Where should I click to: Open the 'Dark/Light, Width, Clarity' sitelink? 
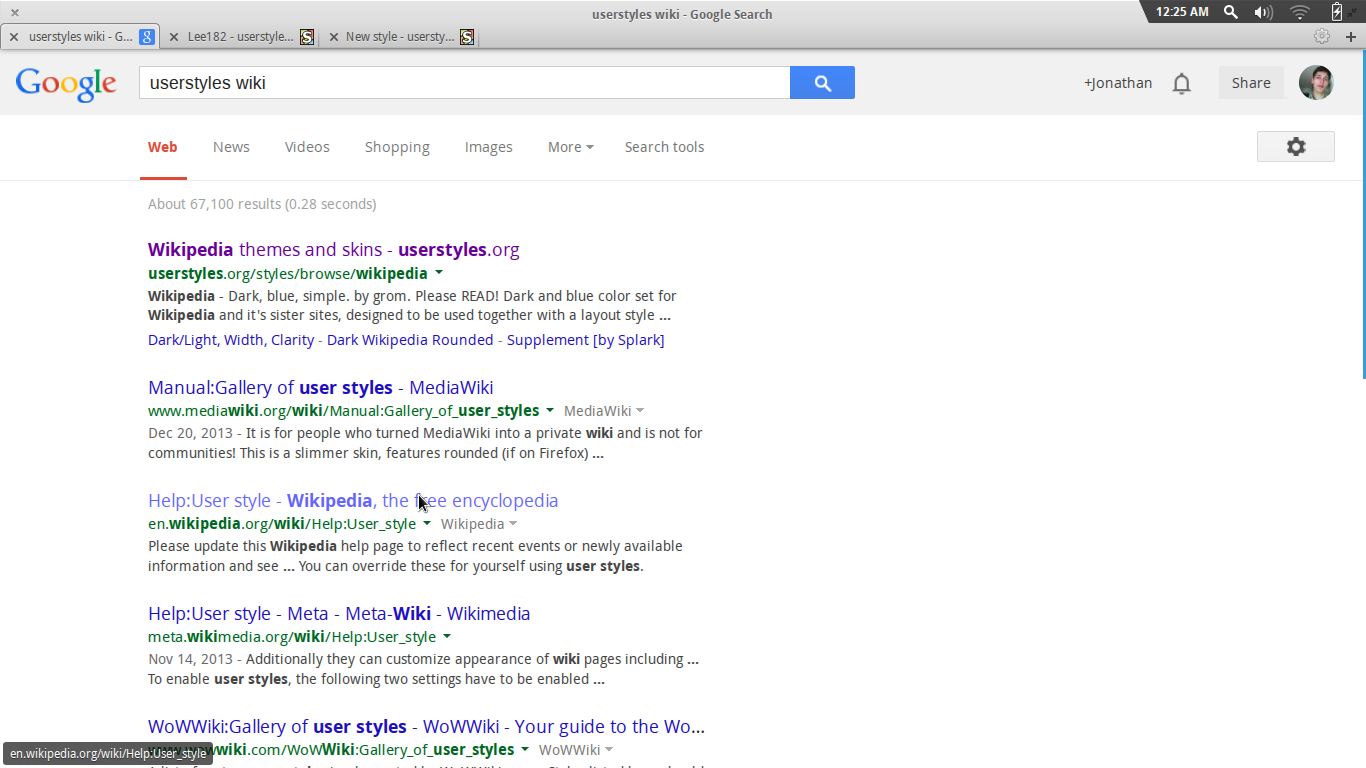pos(231,340)
